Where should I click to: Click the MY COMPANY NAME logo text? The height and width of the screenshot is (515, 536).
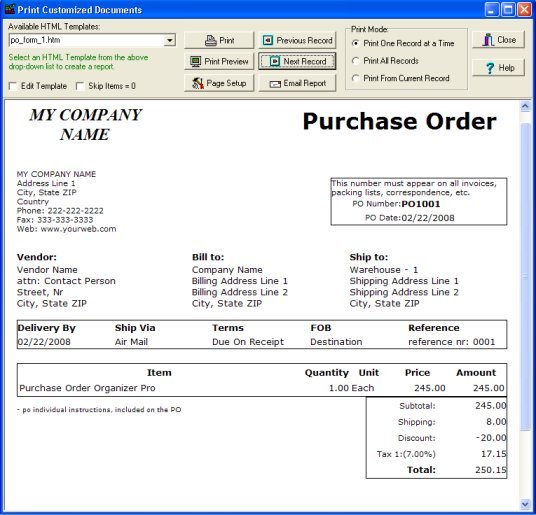pos(85,124)
